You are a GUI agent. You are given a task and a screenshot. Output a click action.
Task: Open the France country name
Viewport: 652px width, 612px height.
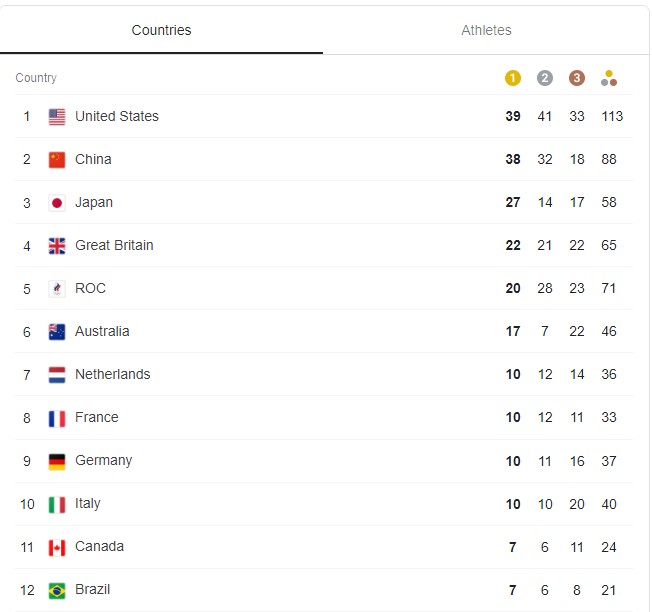pyautogui.click(x=96, y=417)
